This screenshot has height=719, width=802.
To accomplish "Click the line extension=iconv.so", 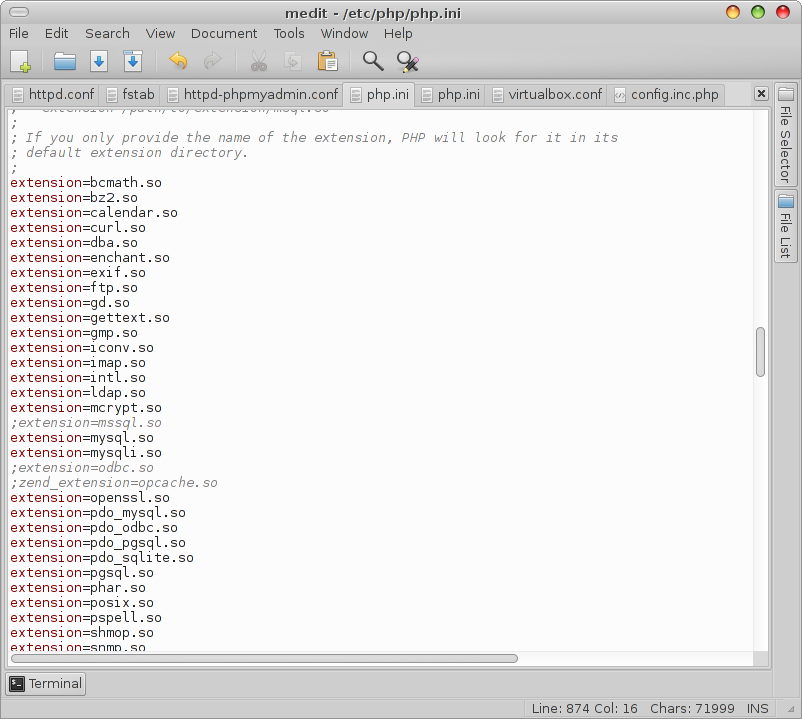I will click(x=82, y=348).
